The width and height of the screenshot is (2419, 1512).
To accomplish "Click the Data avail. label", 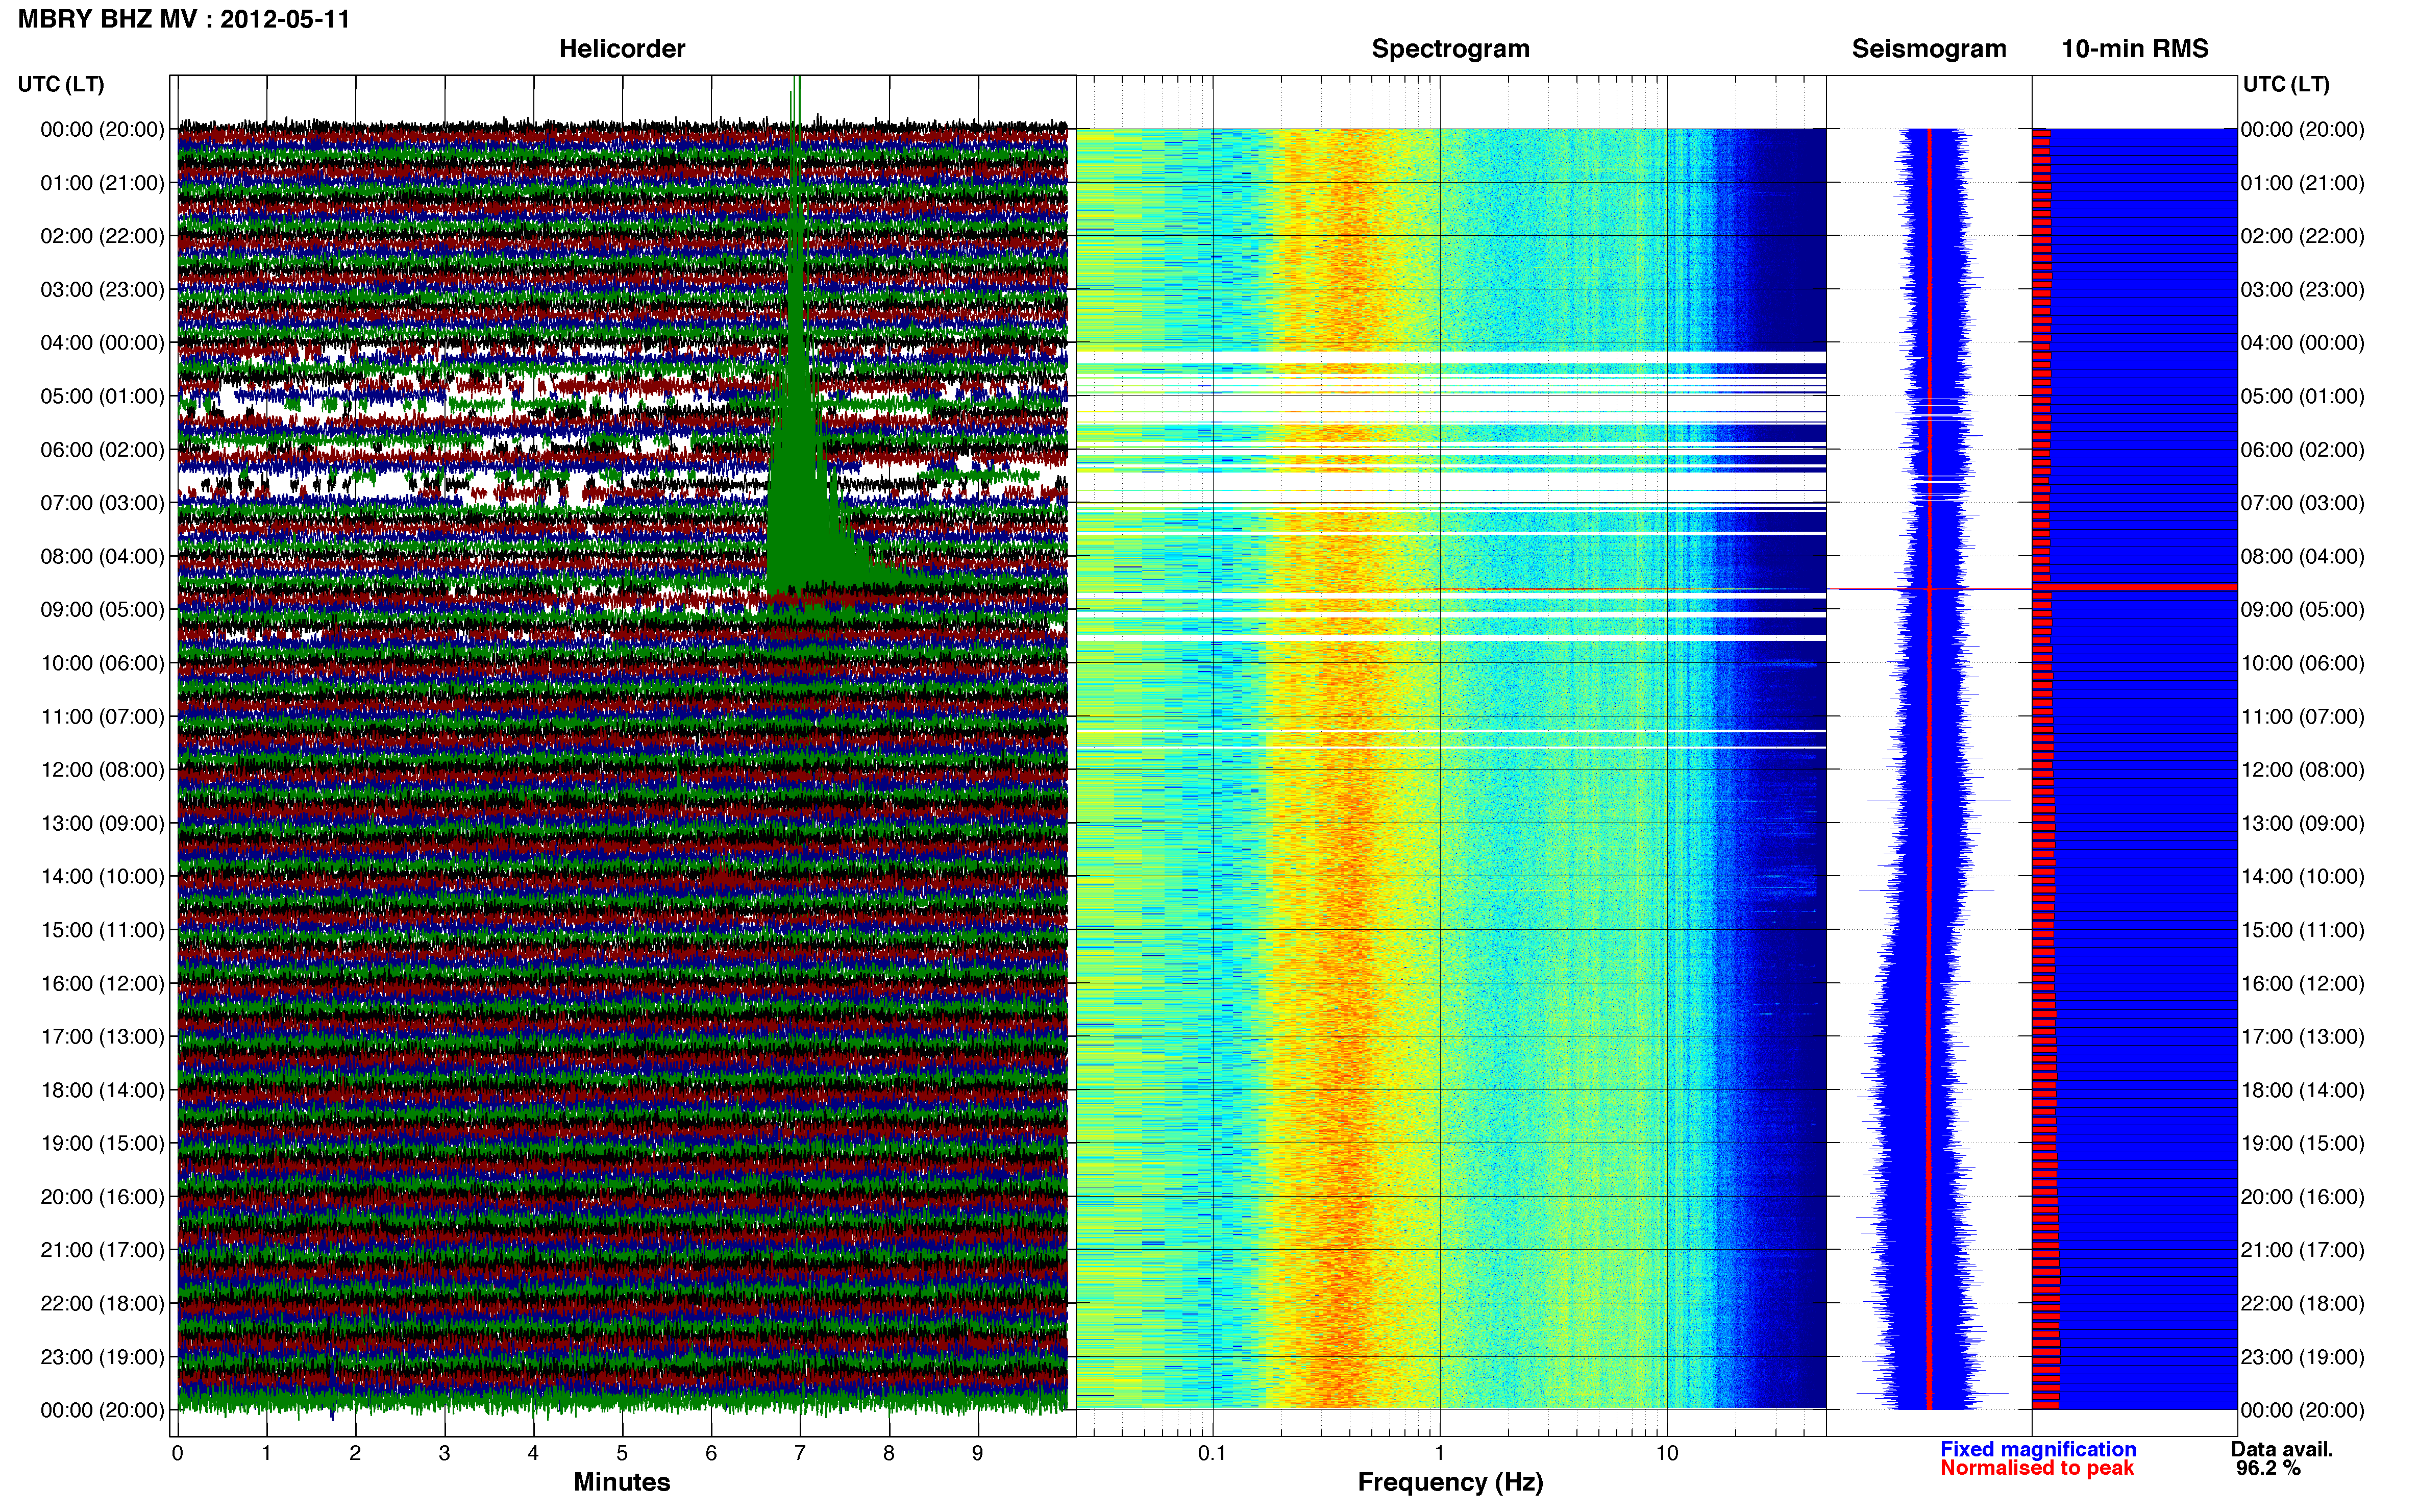I will point(2282,1449).
